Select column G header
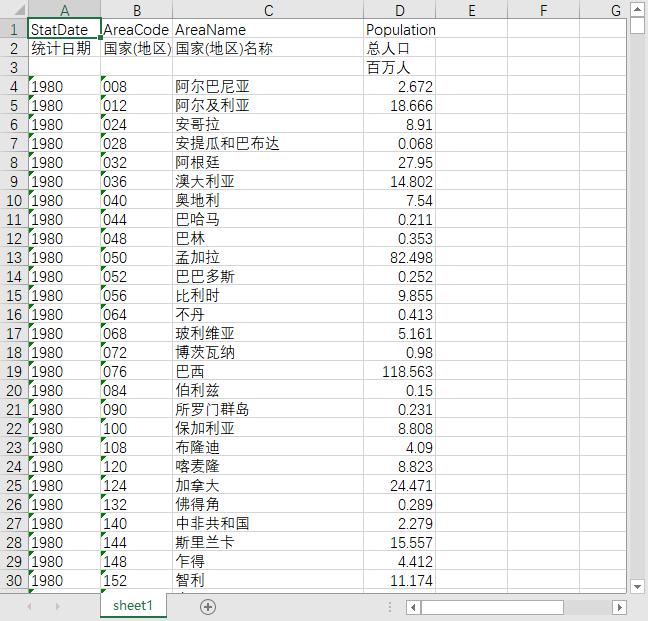This screenshot has height=621, width=648. tap(603, 10)
